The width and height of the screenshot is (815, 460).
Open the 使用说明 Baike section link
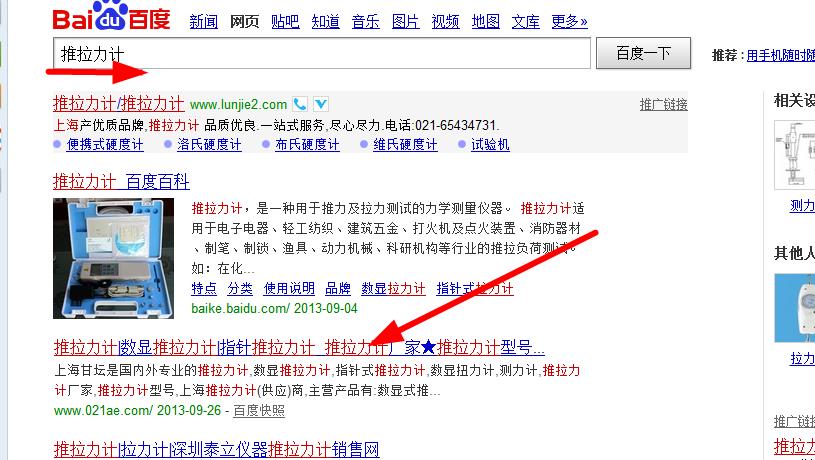point(289,288)
